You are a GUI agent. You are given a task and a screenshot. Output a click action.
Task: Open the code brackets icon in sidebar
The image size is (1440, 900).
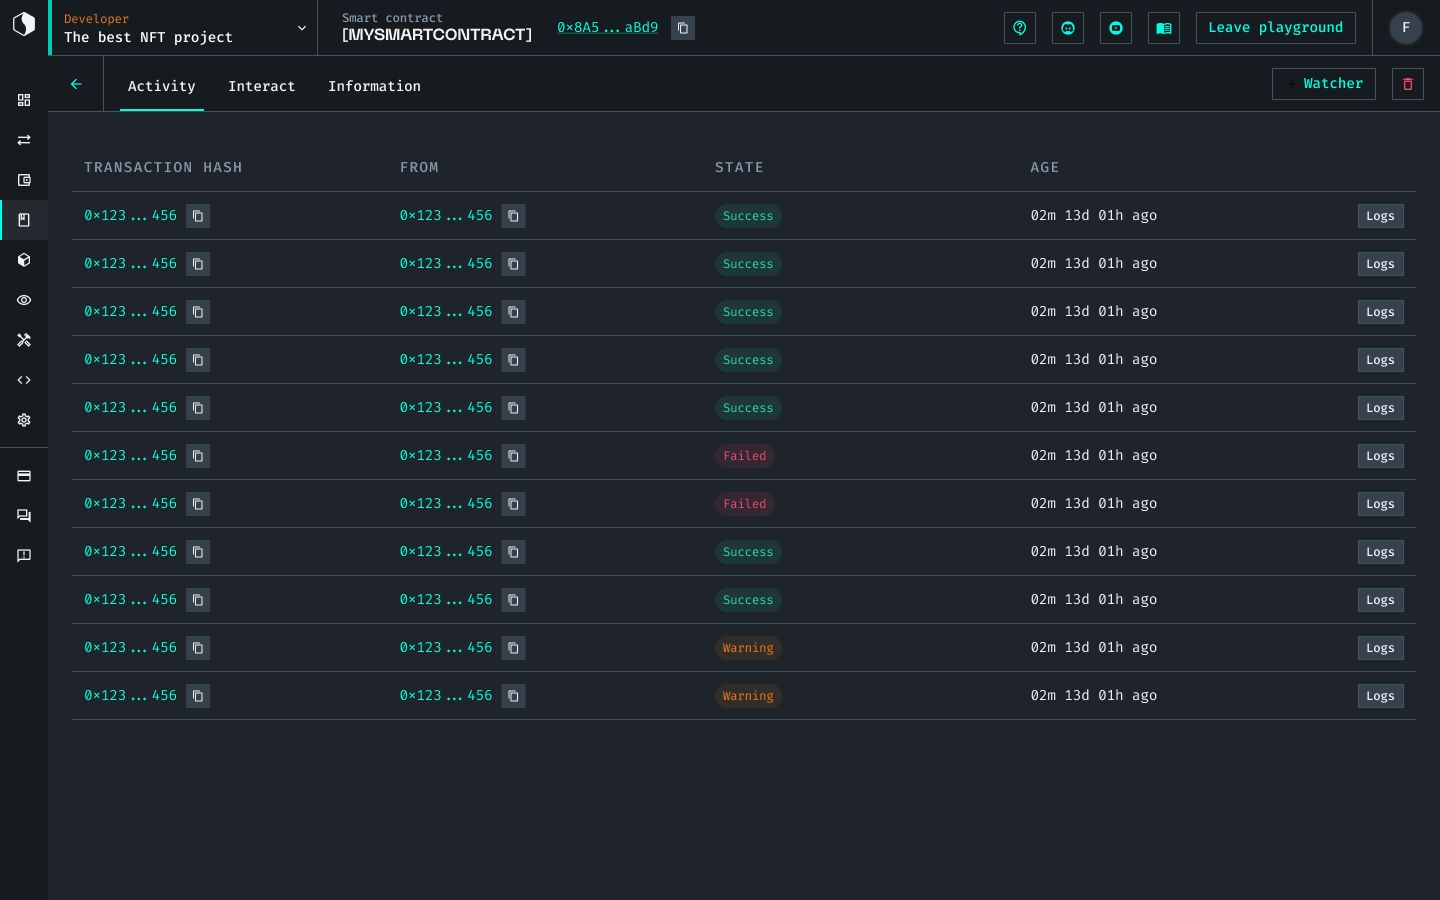point(24,380)
